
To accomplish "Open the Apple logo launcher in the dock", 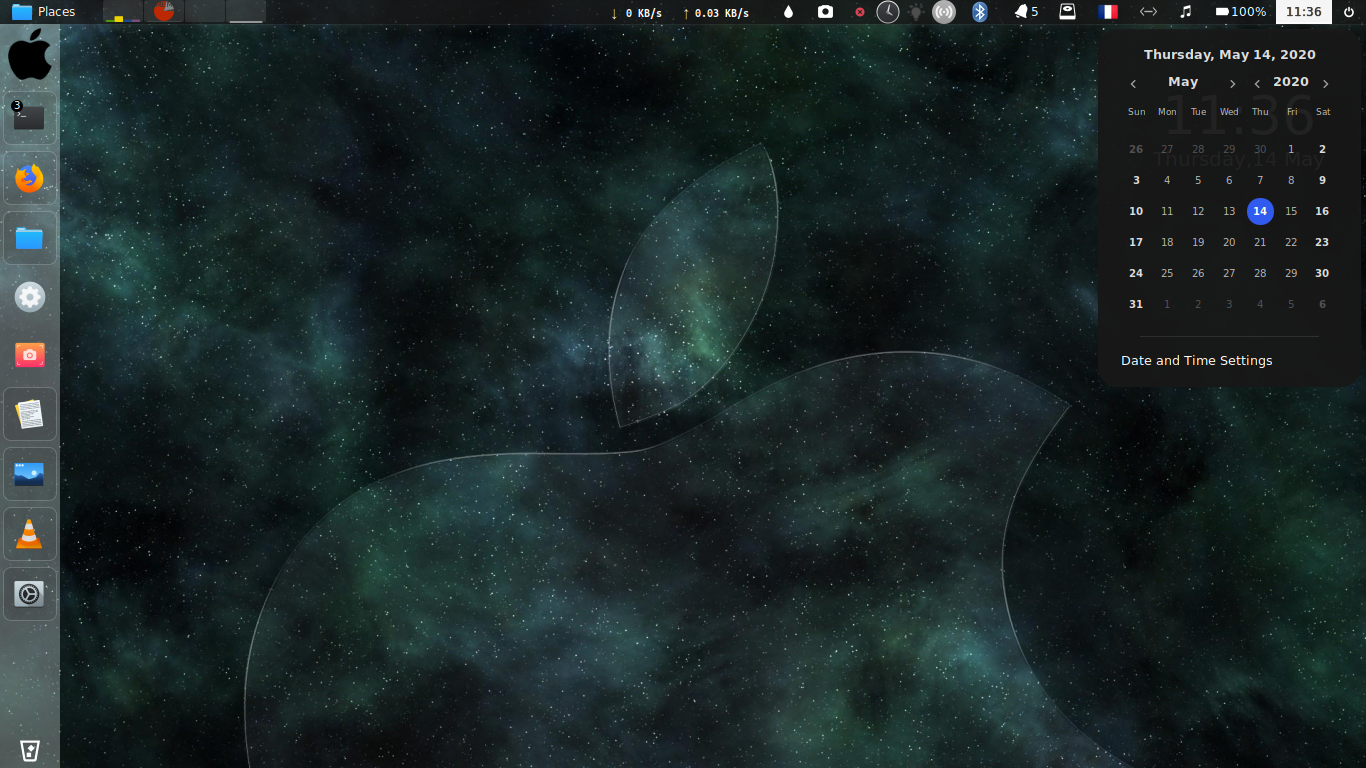I will 30,55.
